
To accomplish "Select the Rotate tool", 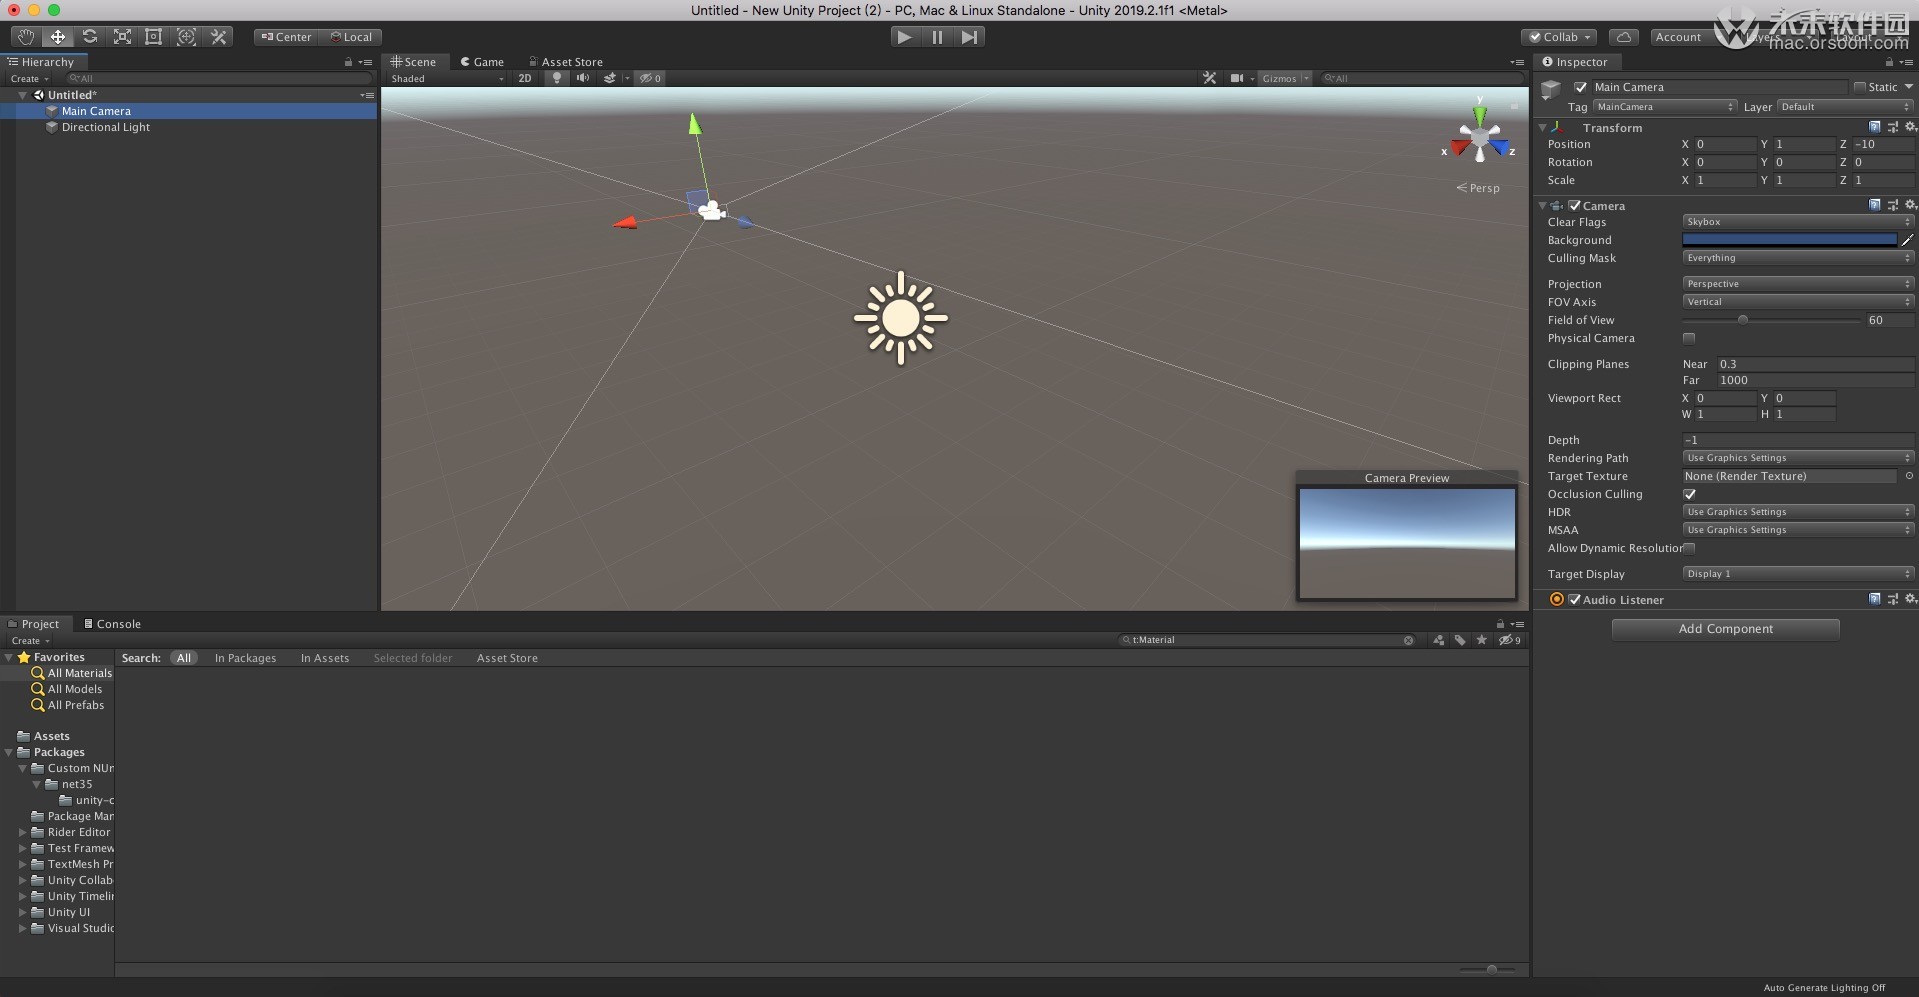I will [x=90, y=36].
